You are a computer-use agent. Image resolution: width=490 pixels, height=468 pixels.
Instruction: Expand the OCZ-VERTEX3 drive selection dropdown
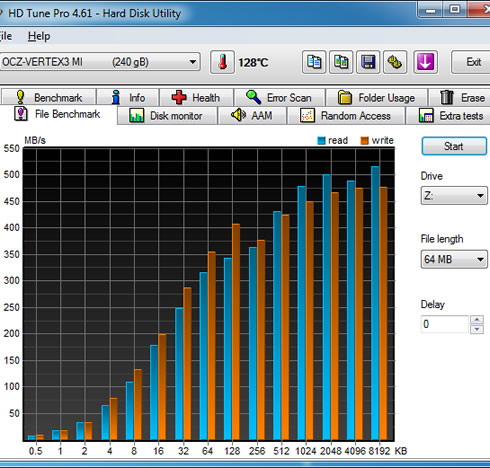click(x=99, y=62)
